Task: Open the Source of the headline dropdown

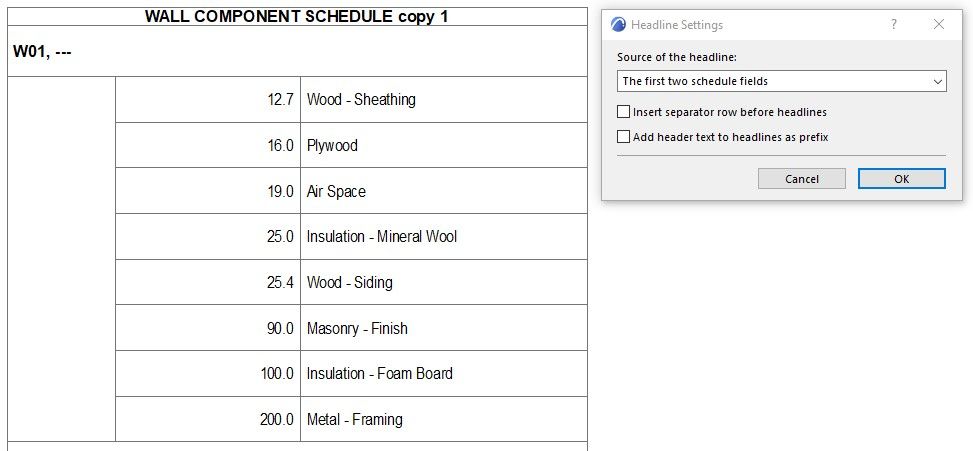Action: (781, 81)
